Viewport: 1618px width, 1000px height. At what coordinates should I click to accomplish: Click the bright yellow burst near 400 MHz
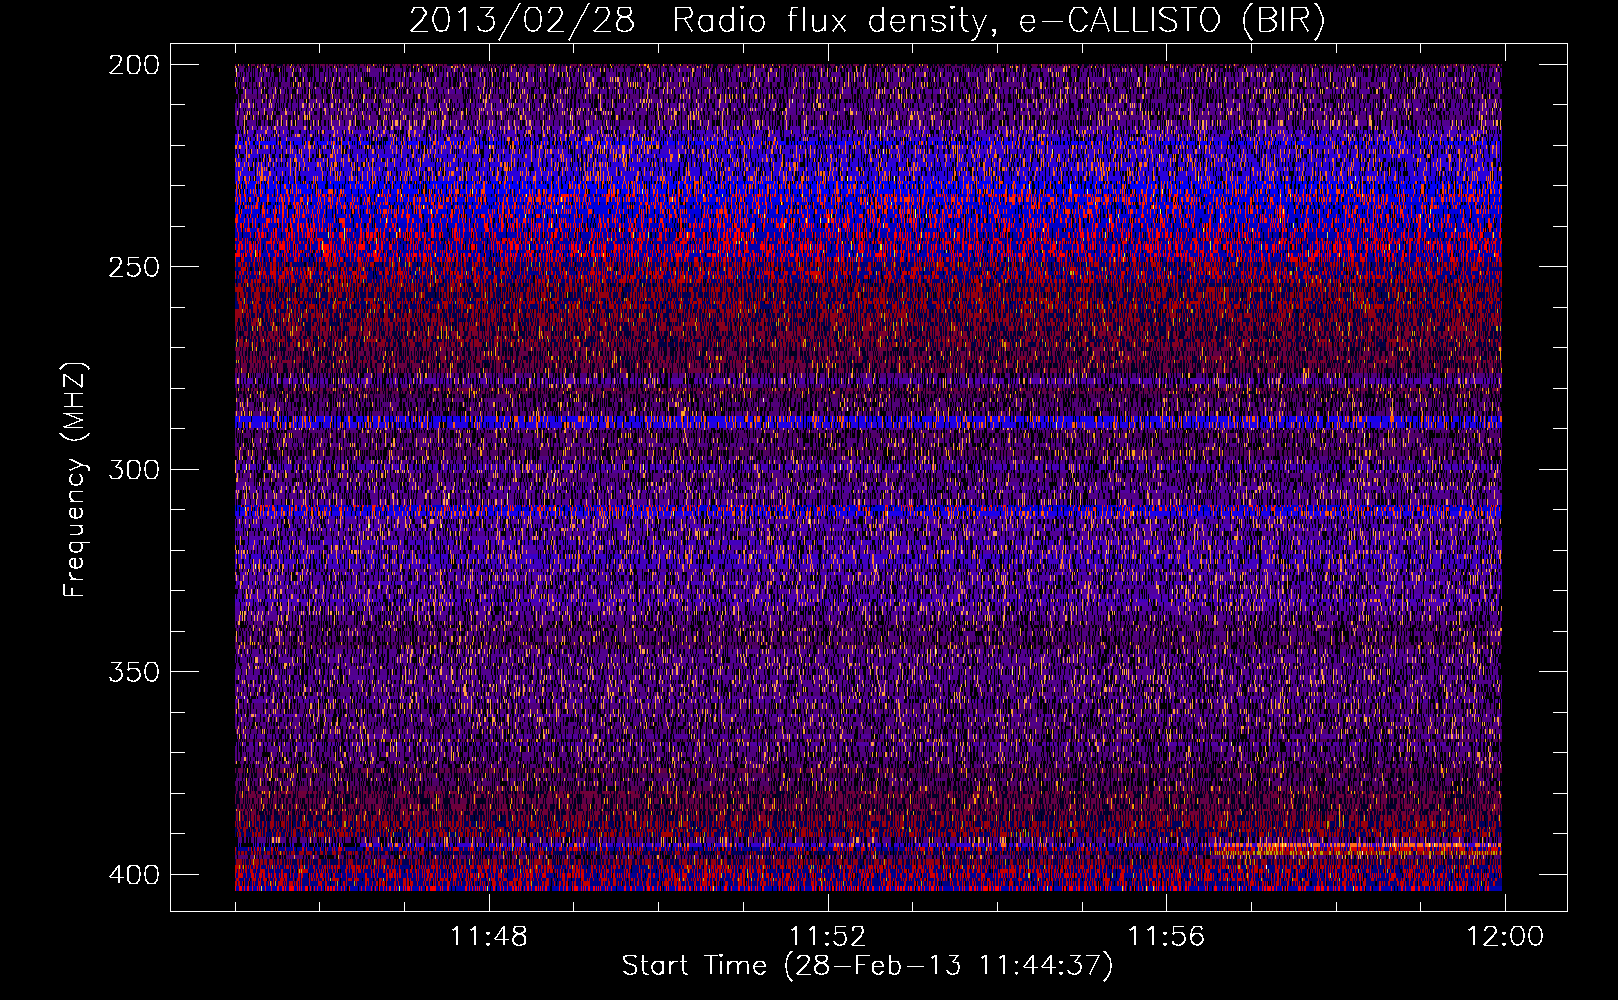[1355, 848]
